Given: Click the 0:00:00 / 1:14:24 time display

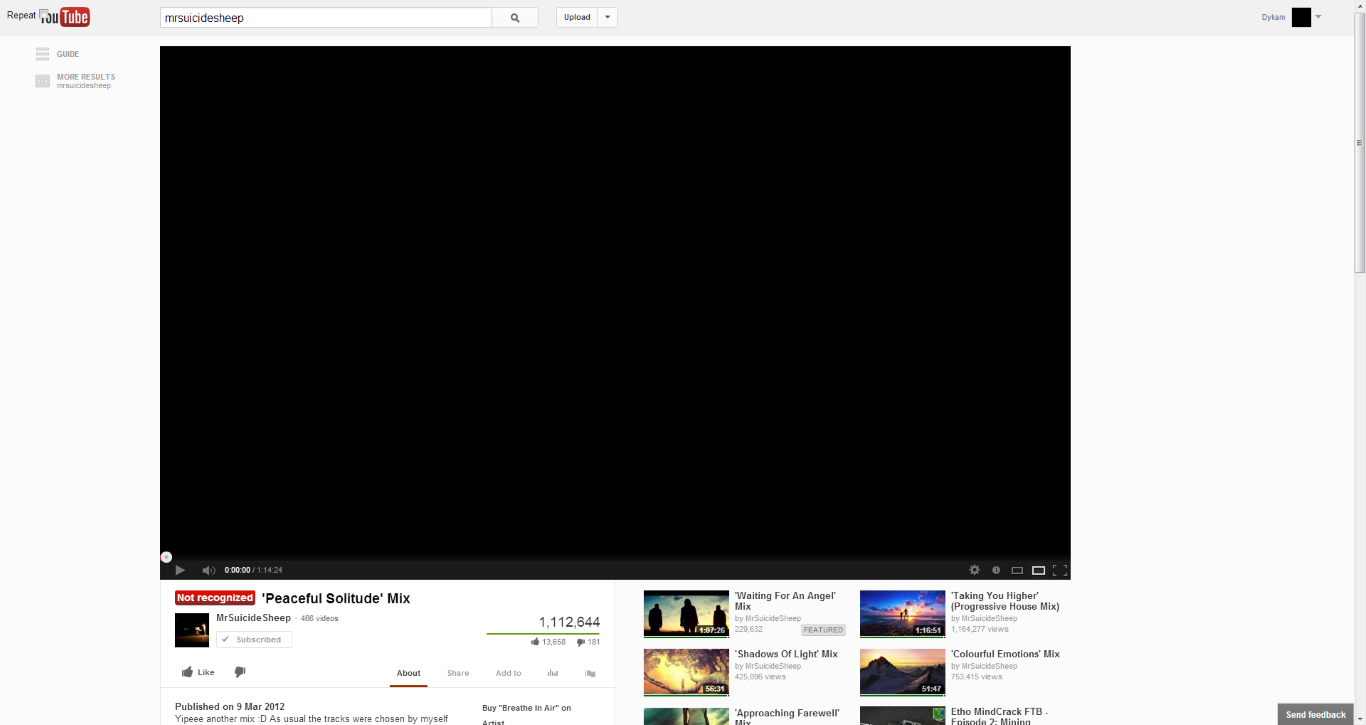Looking at the screenshot, I should [253, 570].
